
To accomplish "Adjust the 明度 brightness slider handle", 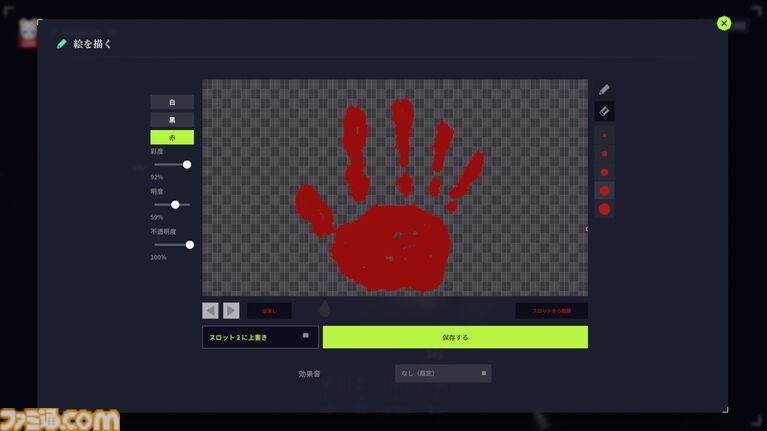I will (x=175, y=205).
